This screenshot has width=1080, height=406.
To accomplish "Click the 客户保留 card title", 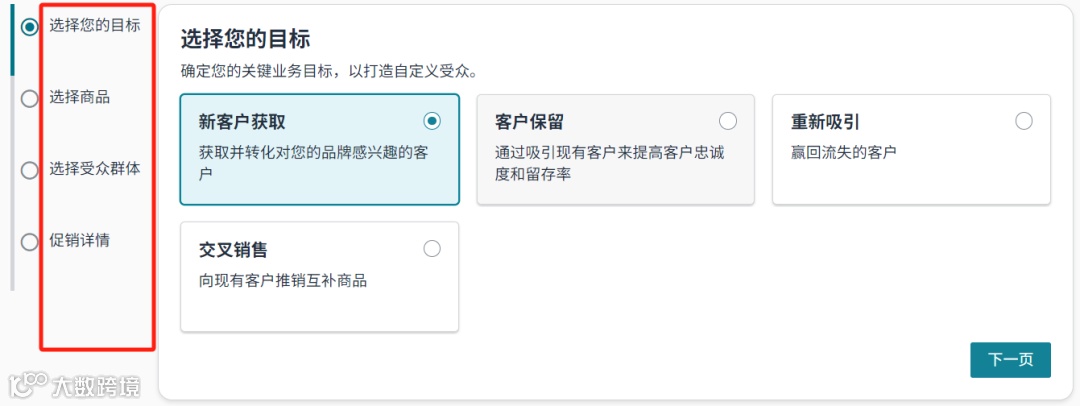I will pos(530,122).
